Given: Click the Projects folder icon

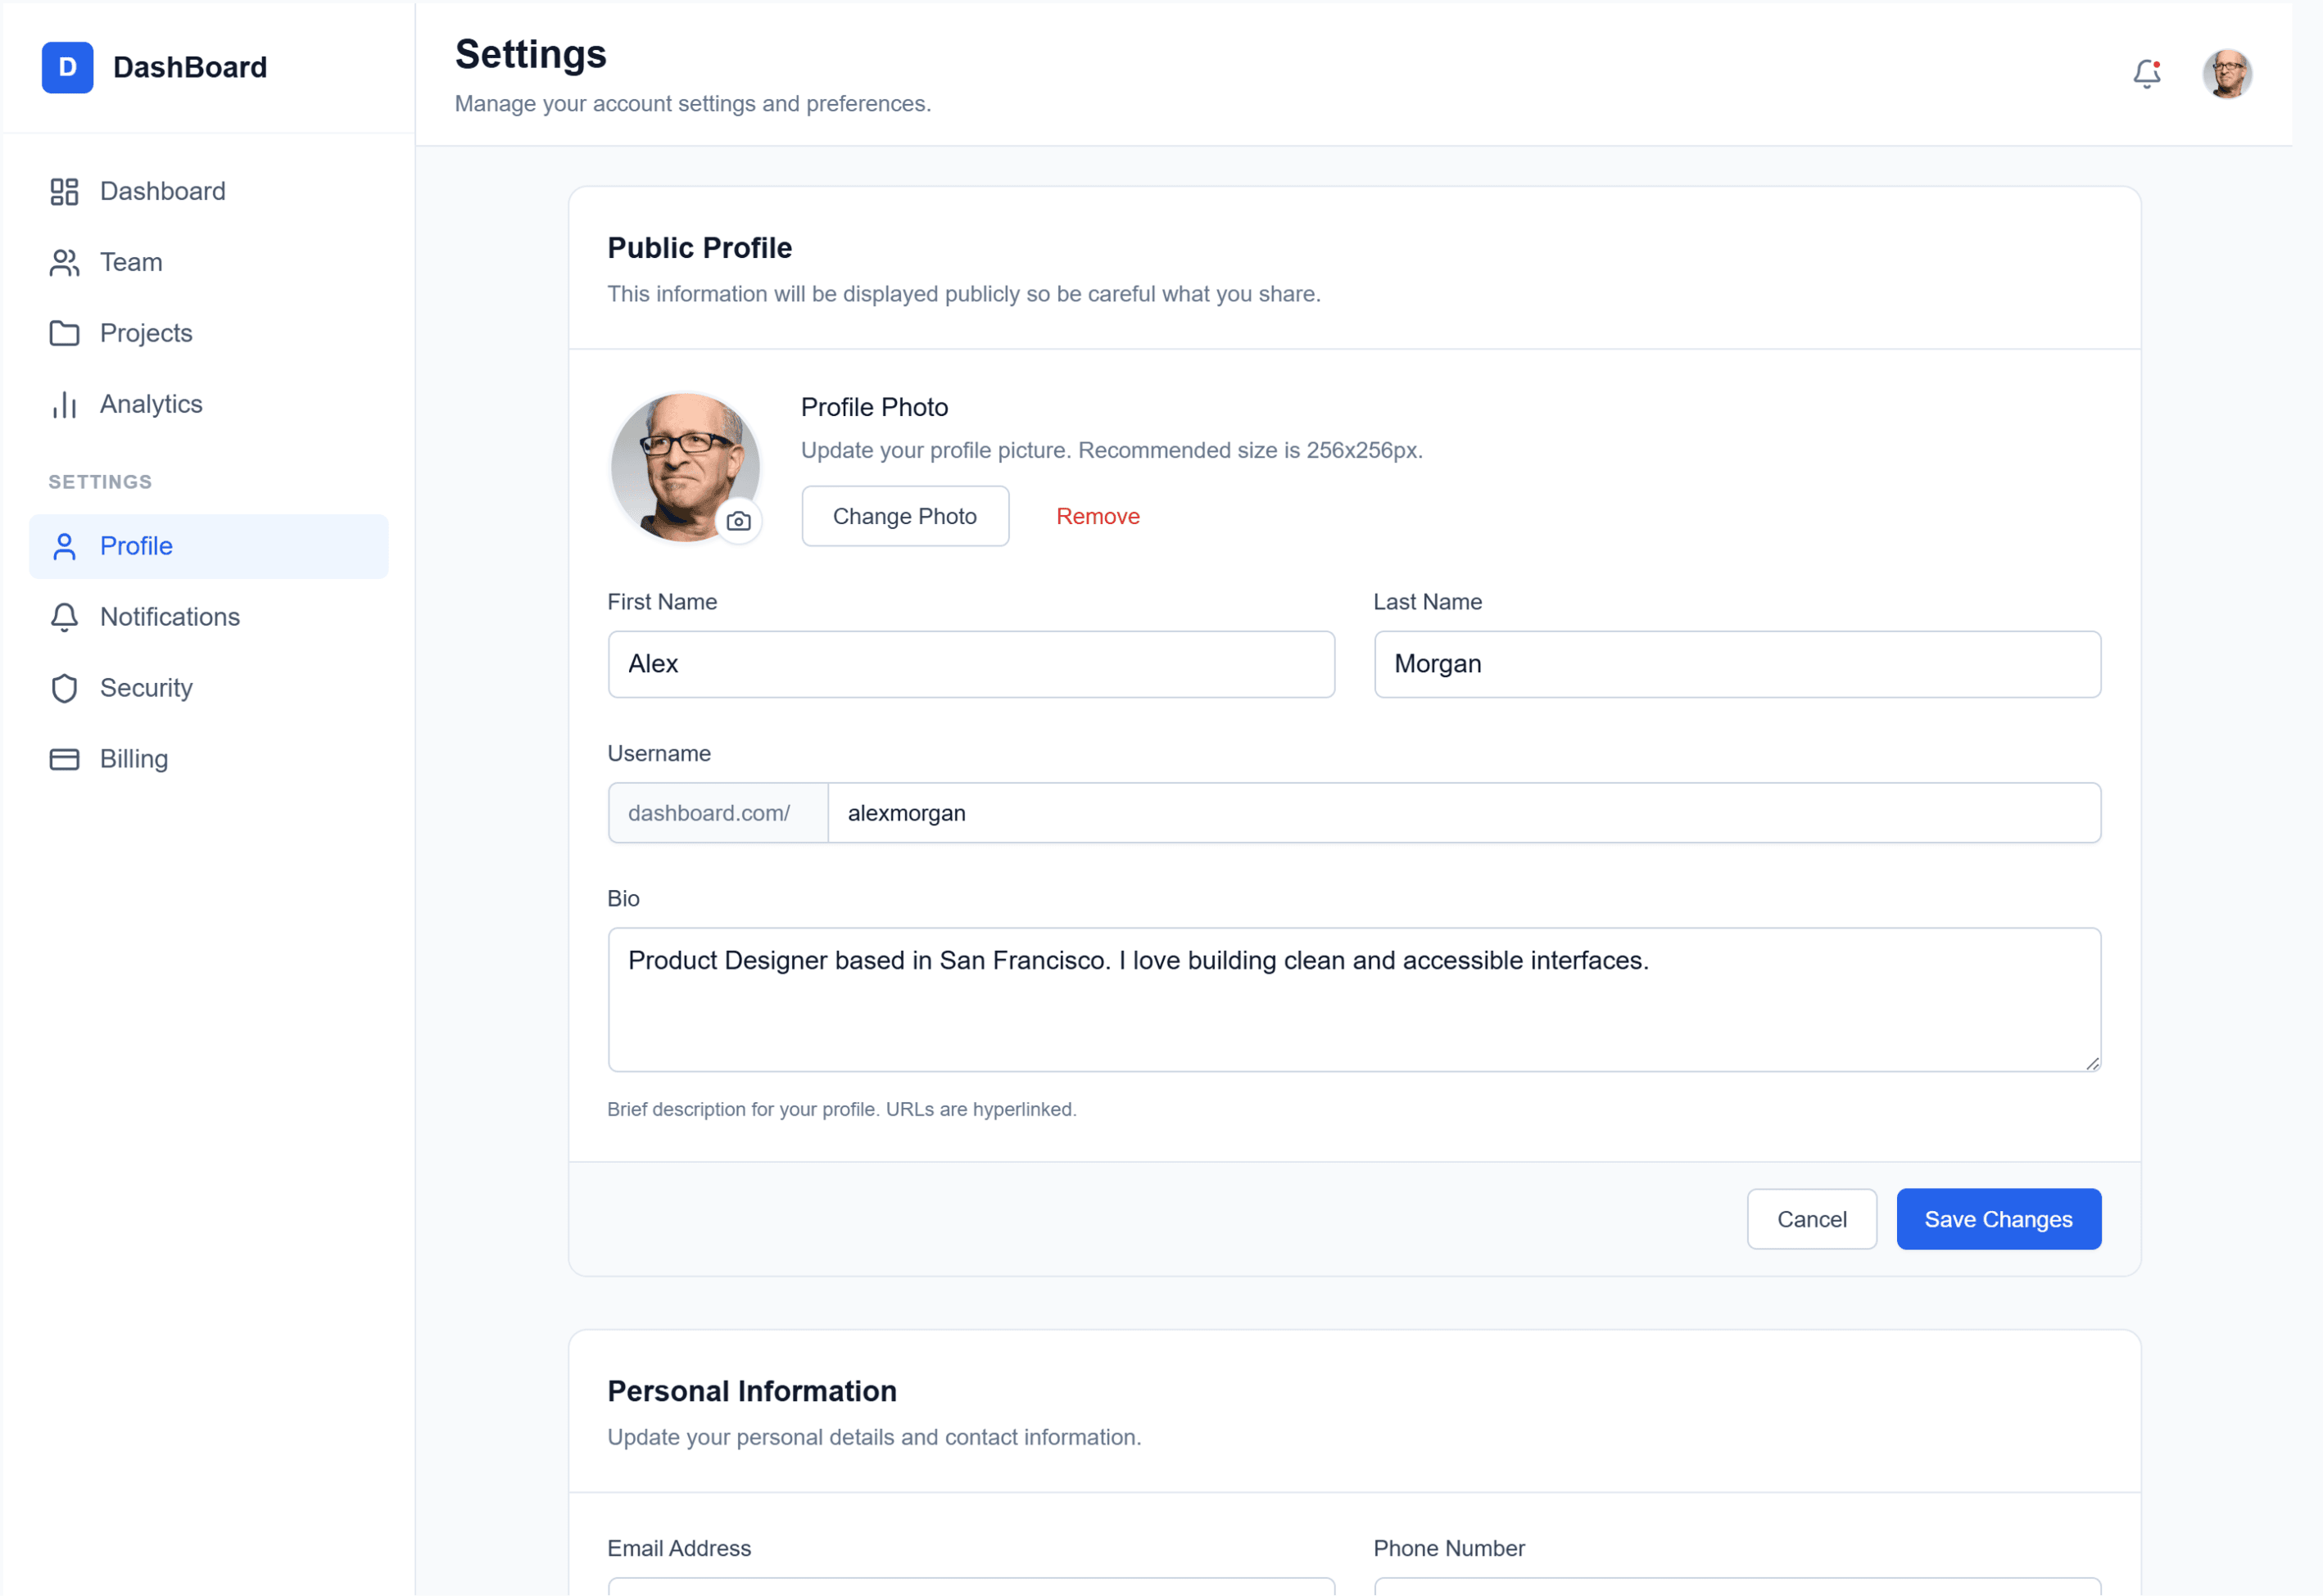Looking at the screenshot, I should [64, 333].
